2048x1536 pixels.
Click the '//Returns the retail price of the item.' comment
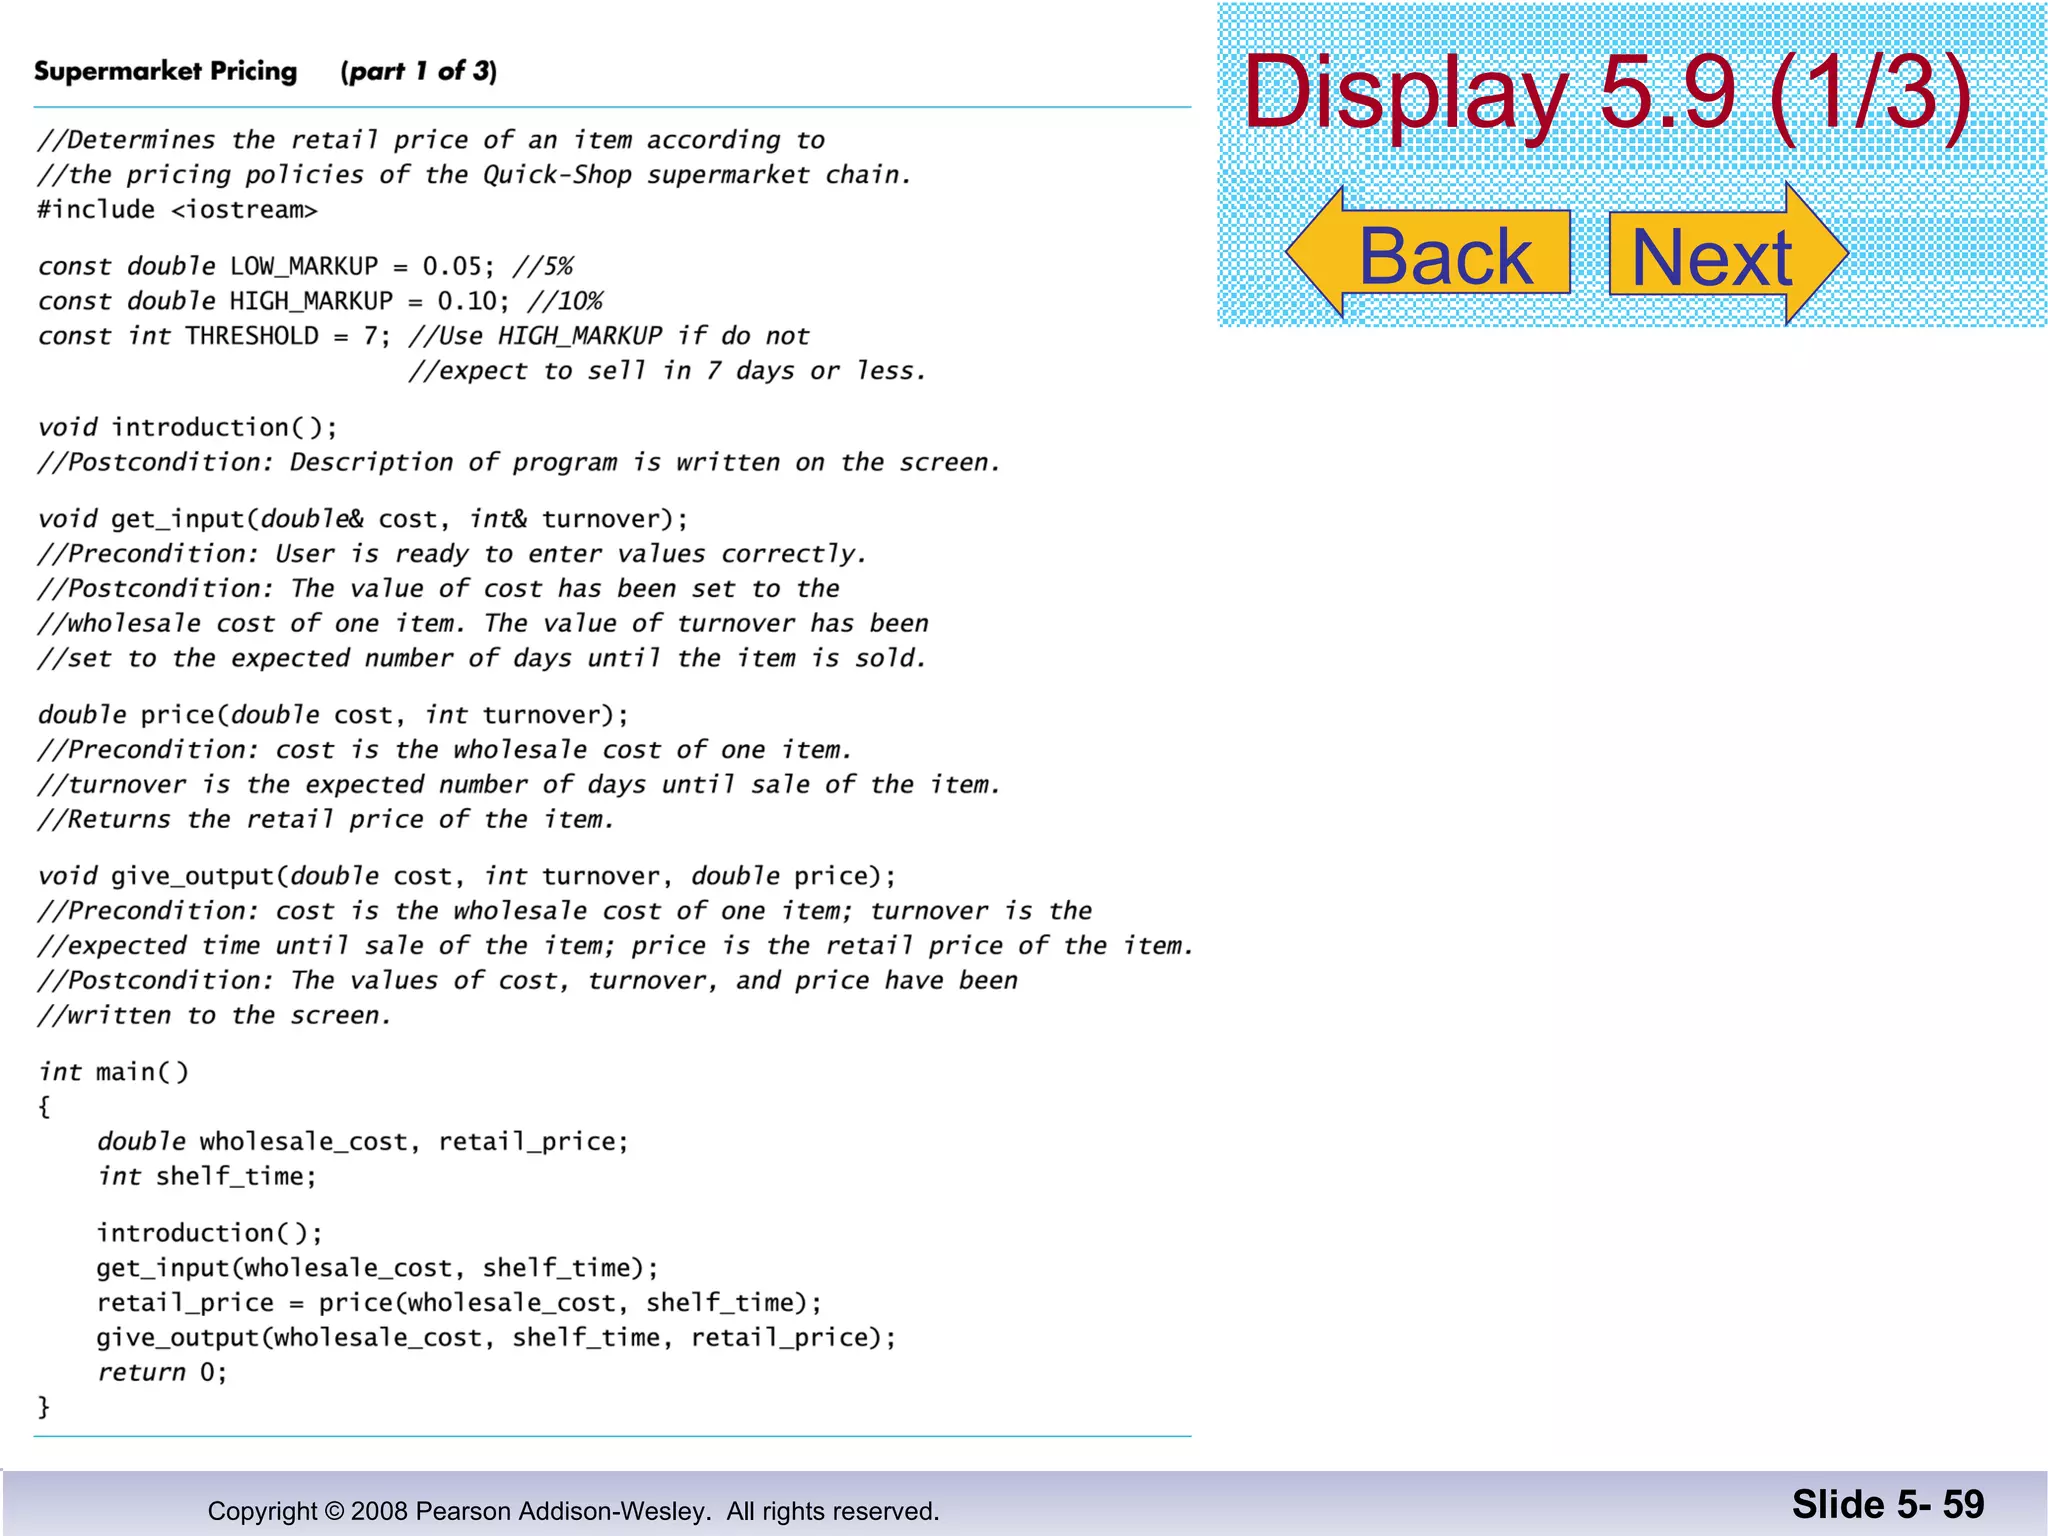coord(326,820)
